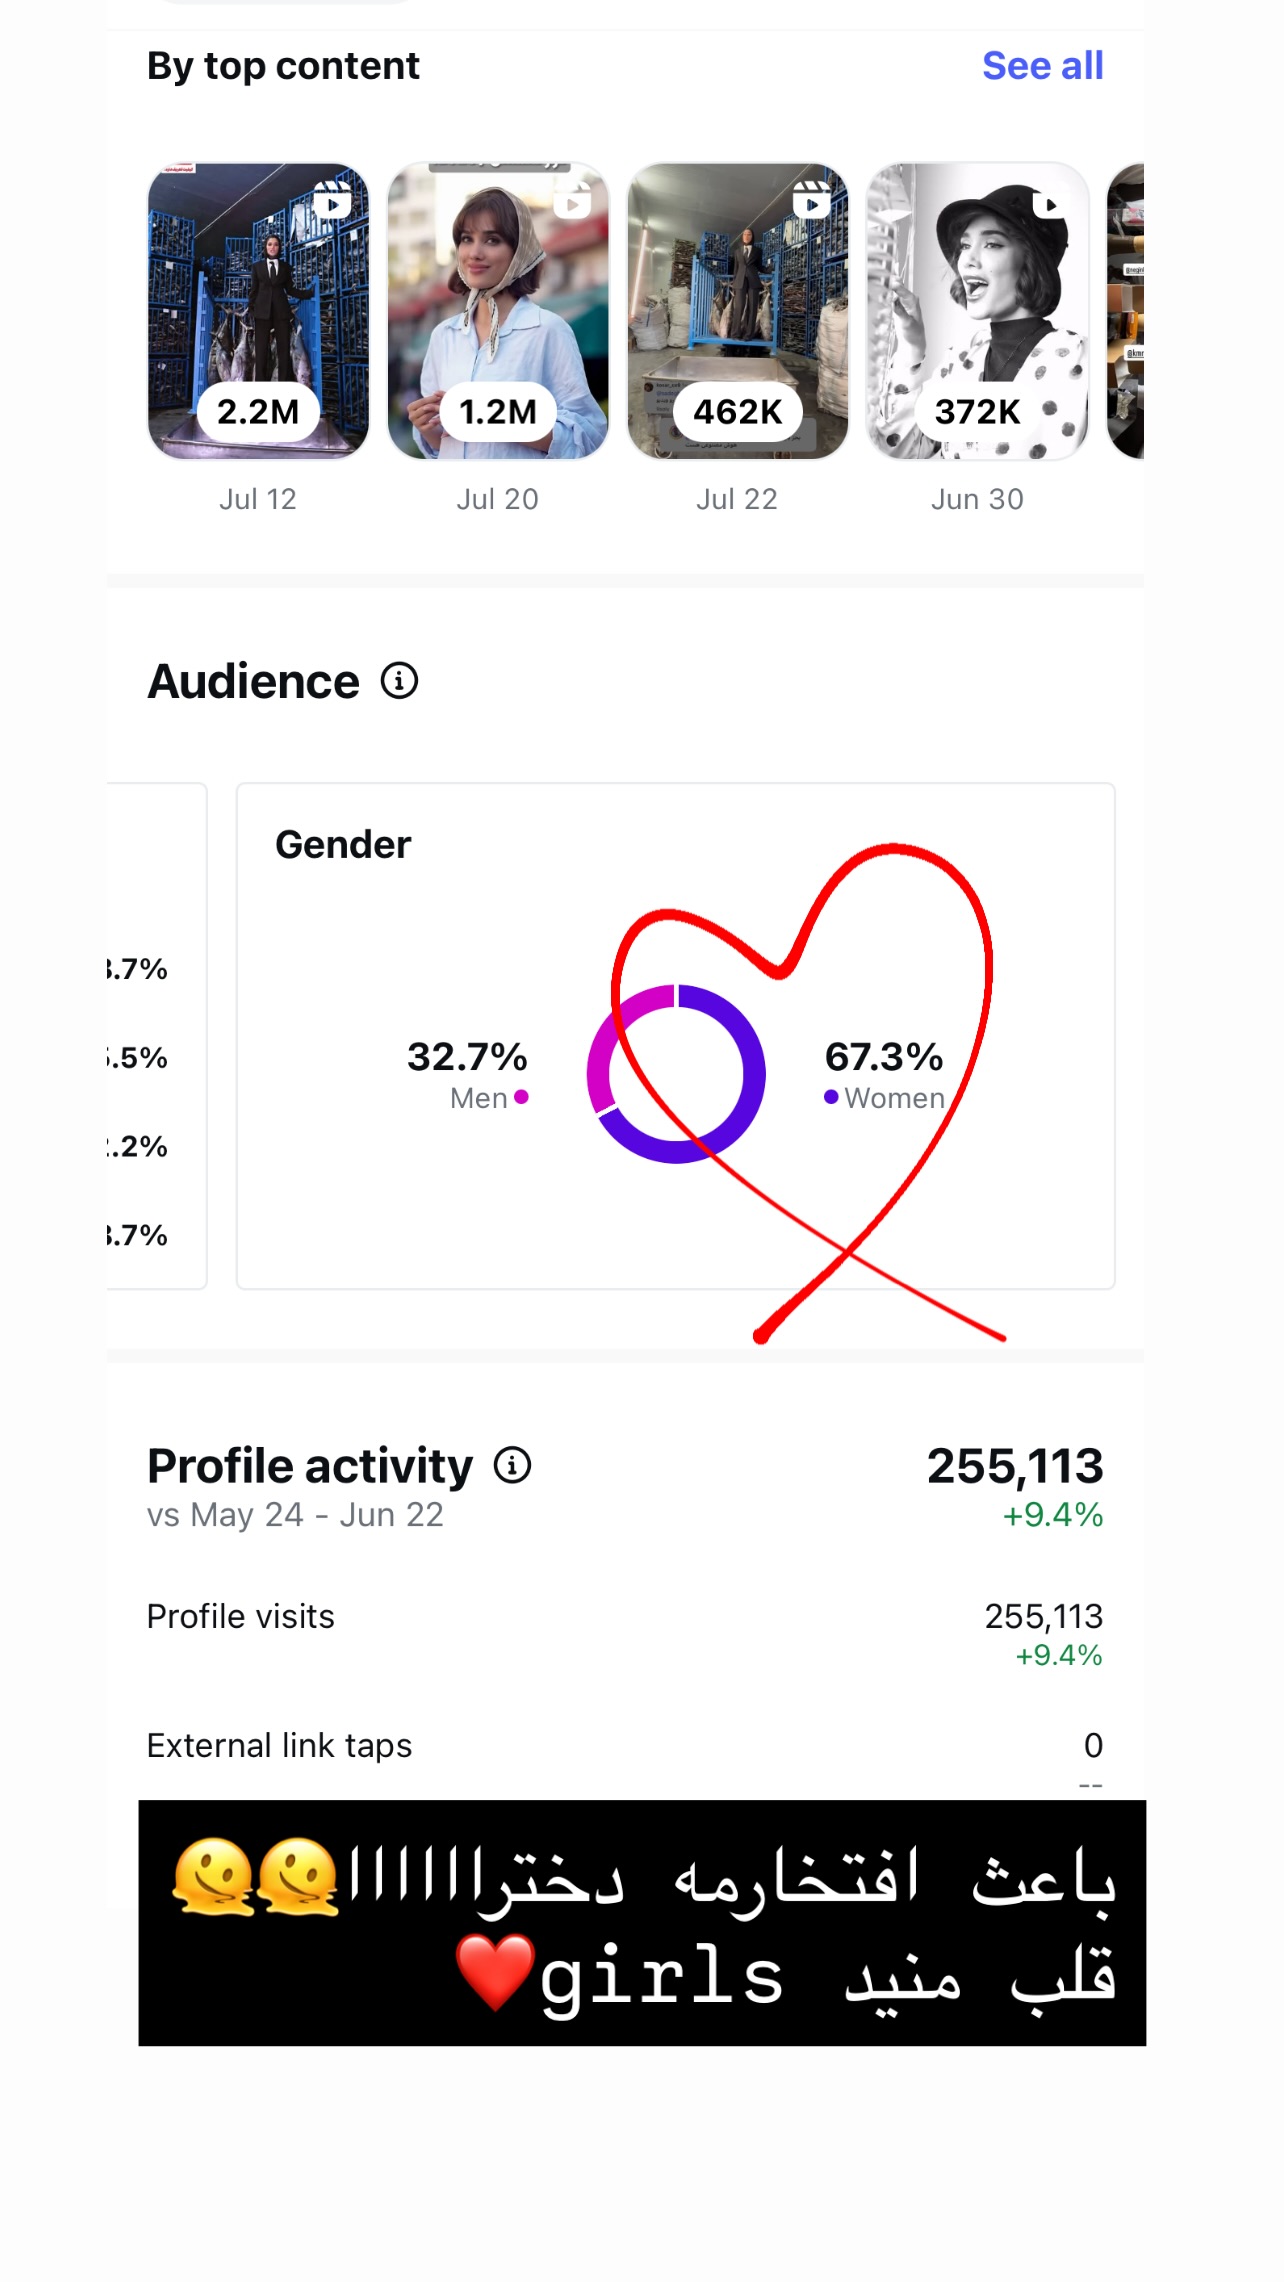Screen dimensions: 1284x2282
Task: Click See all top content link
Action: click(1042, 66)
